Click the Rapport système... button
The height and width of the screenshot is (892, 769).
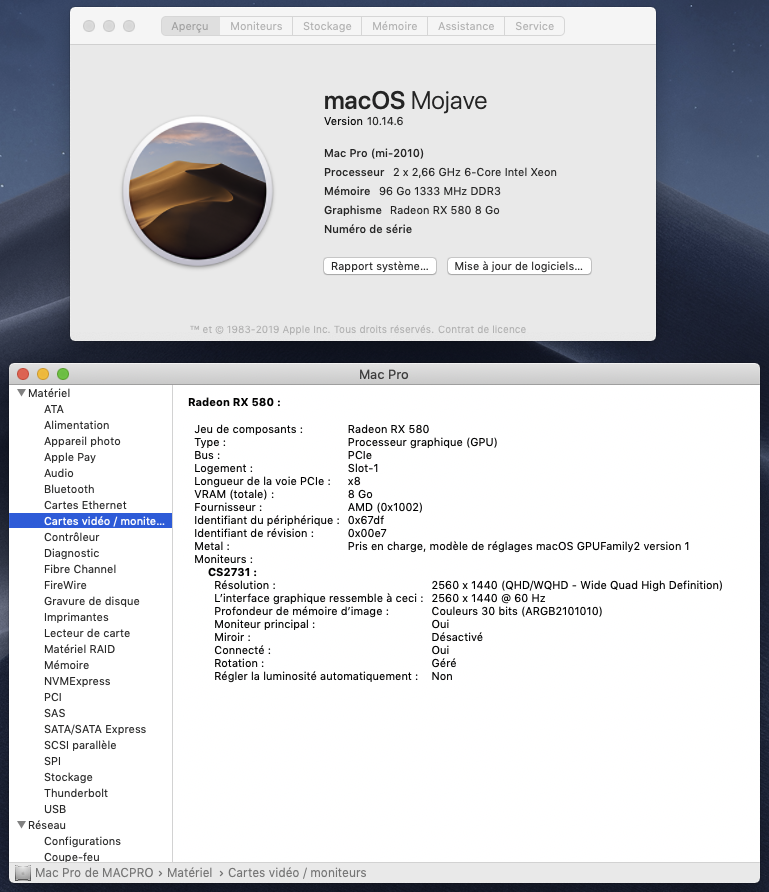[380, 266]
